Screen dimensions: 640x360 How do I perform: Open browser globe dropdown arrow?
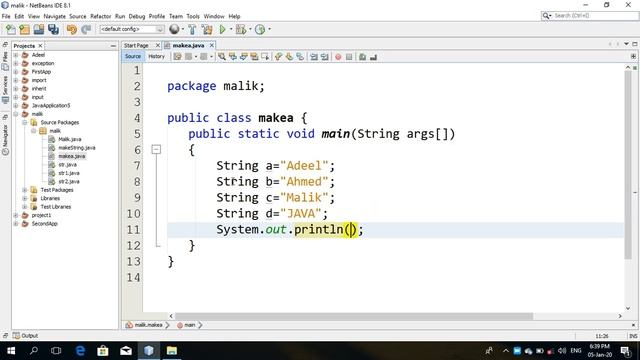[182, 29]
